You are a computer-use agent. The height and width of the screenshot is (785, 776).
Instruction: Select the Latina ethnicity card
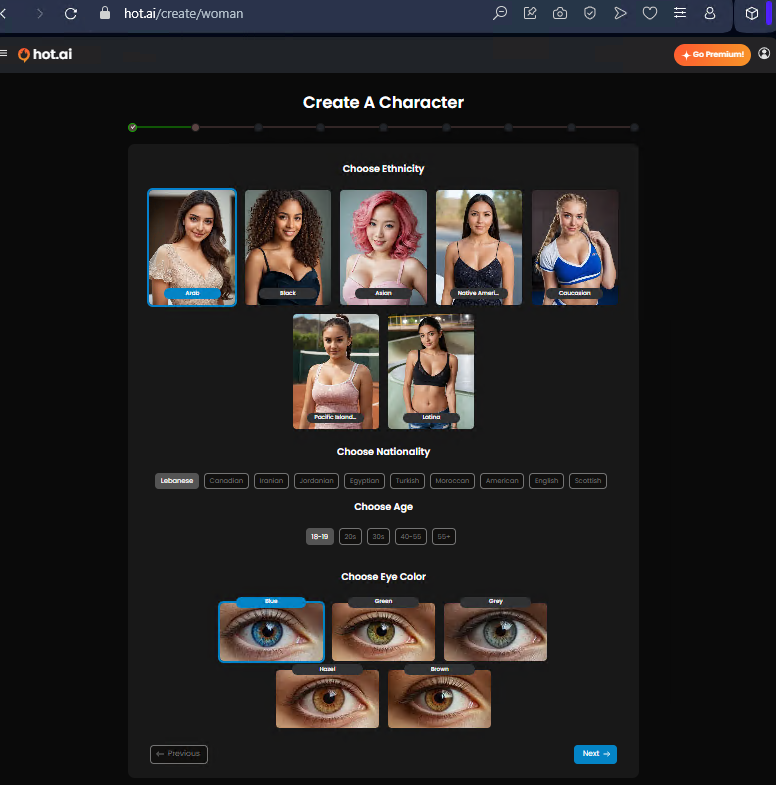point(431,371)
